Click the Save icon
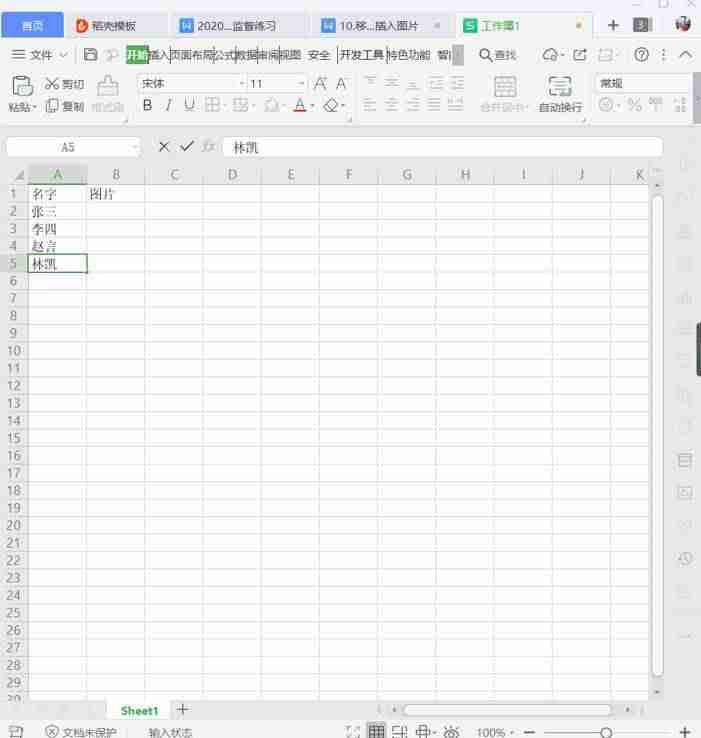 90,55
